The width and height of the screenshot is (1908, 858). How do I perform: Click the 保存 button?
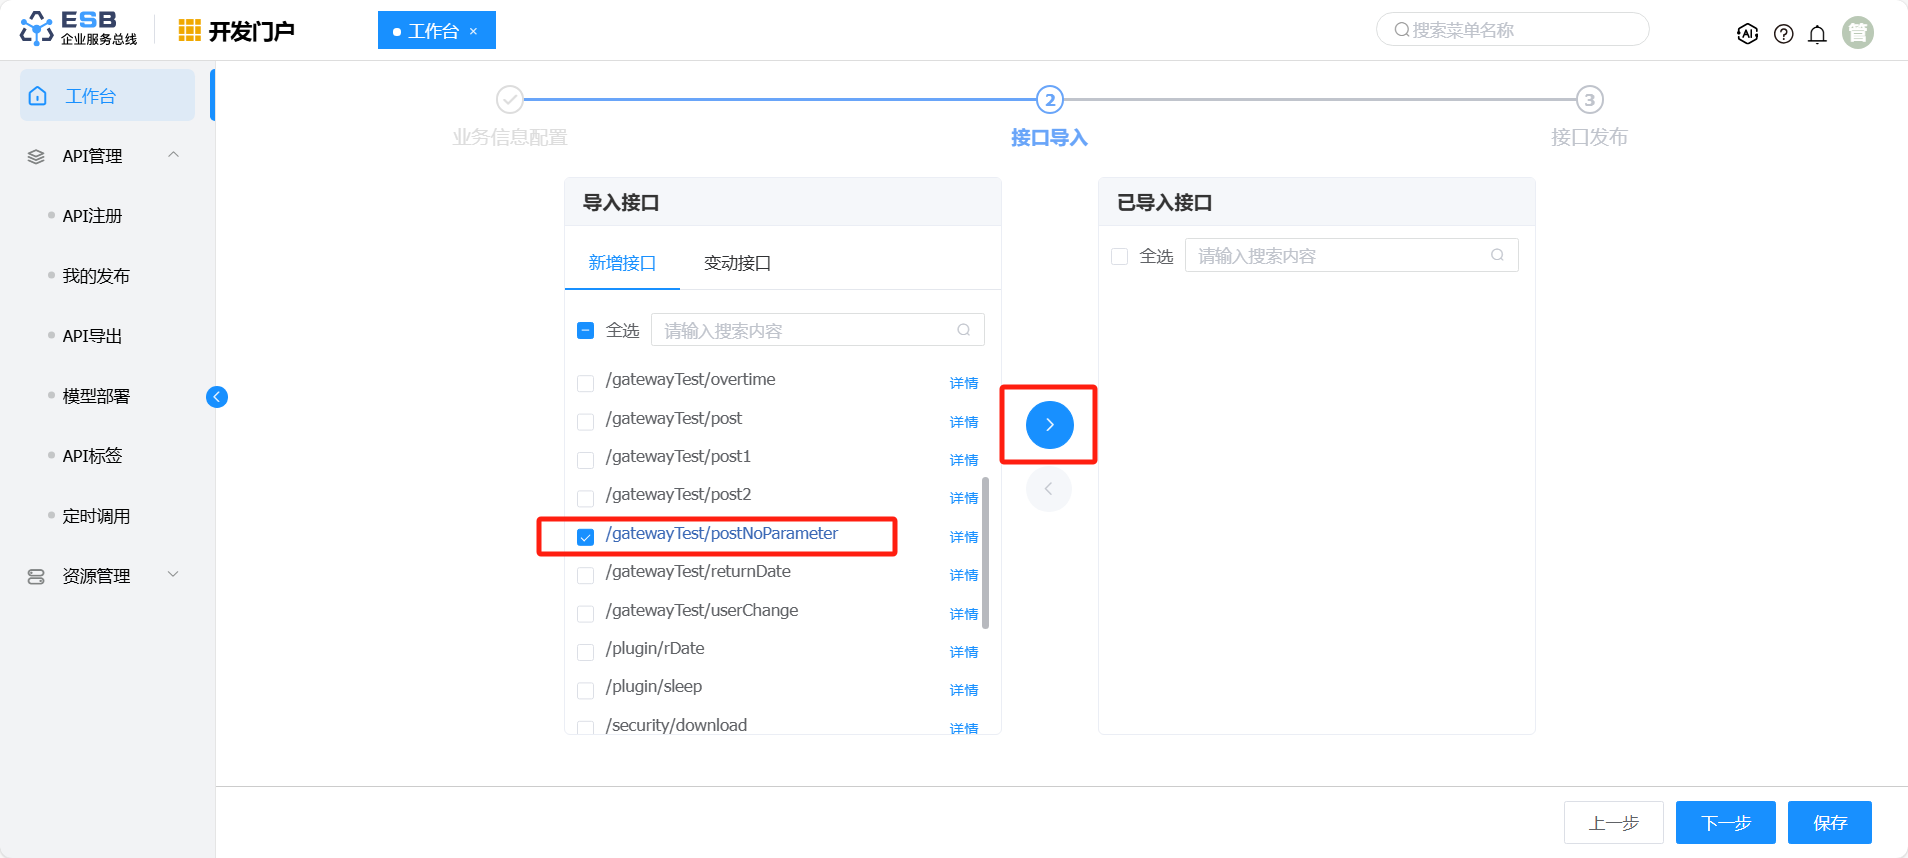[x=1829, y=823]
